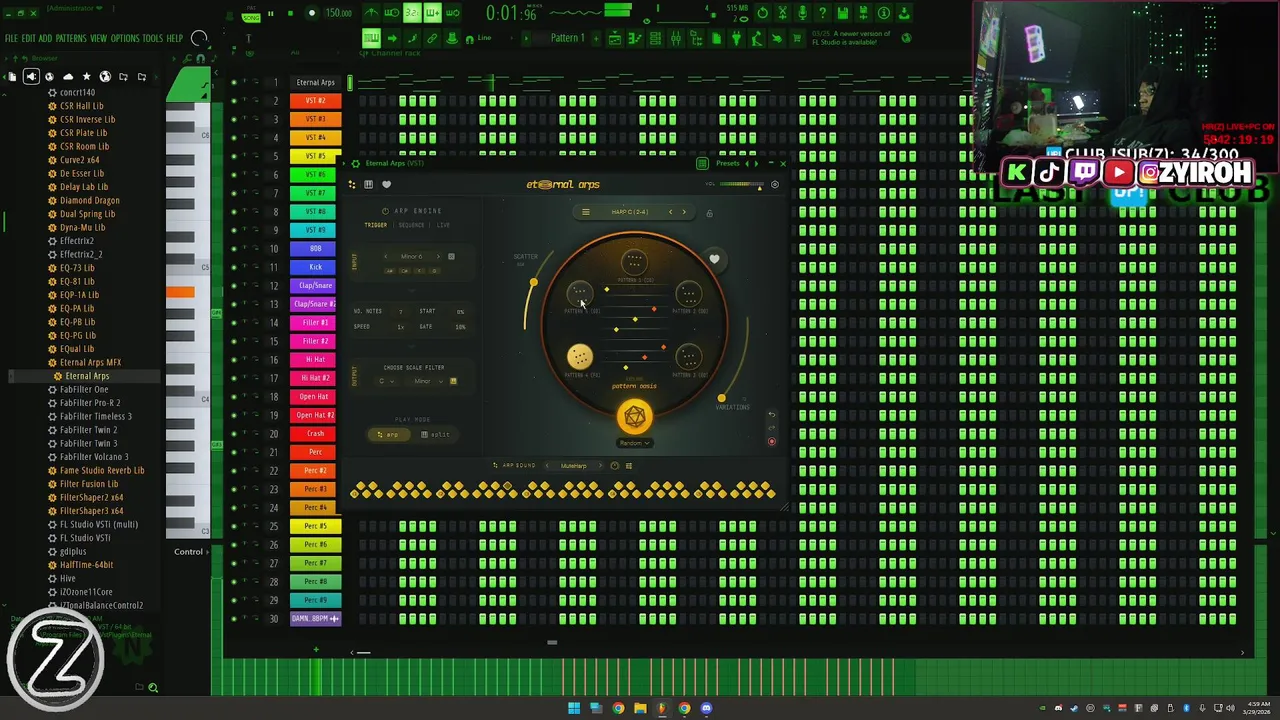Screen dimensions: 1280x720
Task: Adjust the SCATTER arc slider handle
Action: tap(533, 283)
